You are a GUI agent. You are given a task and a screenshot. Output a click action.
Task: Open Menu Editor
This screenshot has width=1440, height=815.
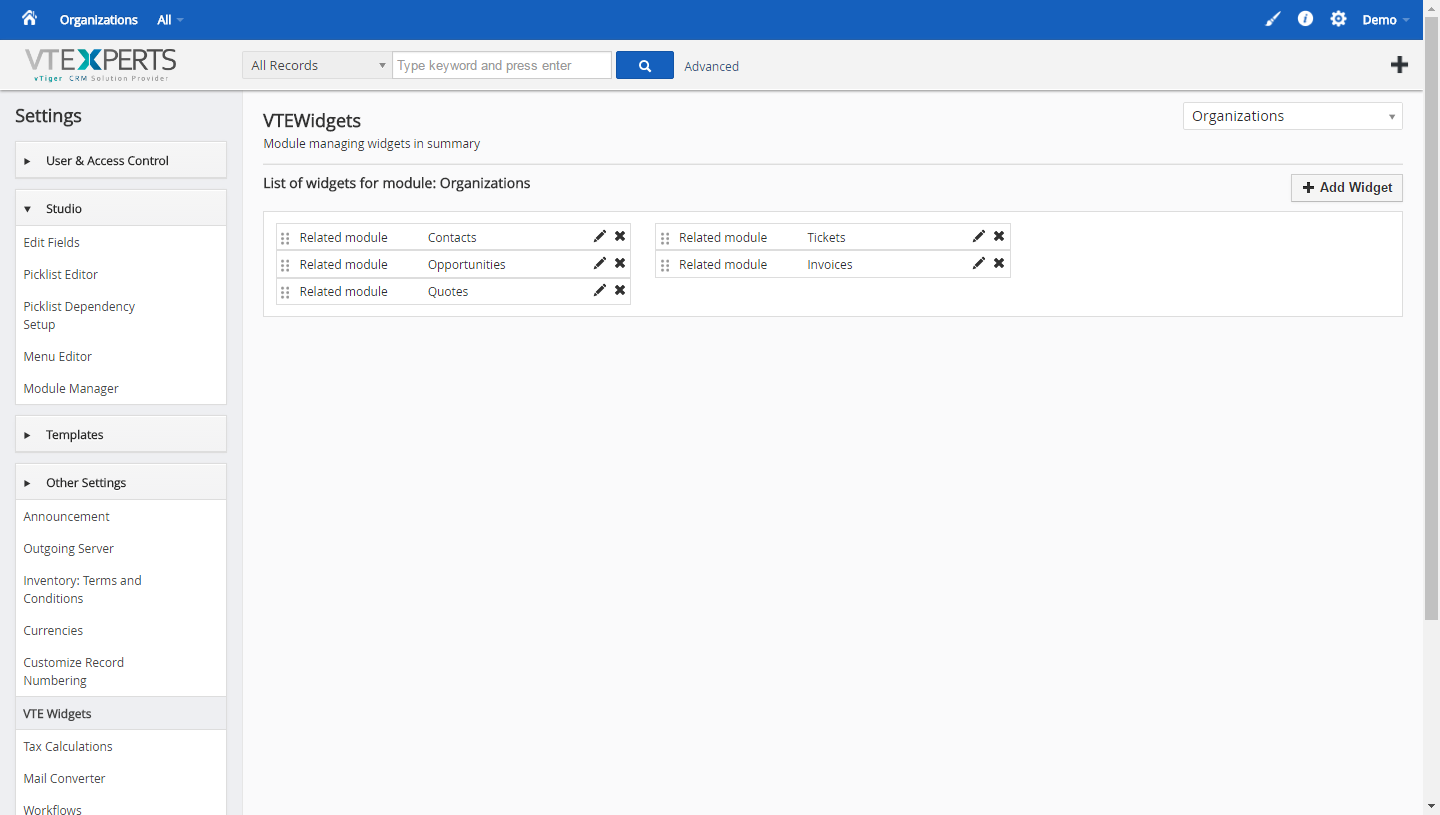tap(58, 356)
